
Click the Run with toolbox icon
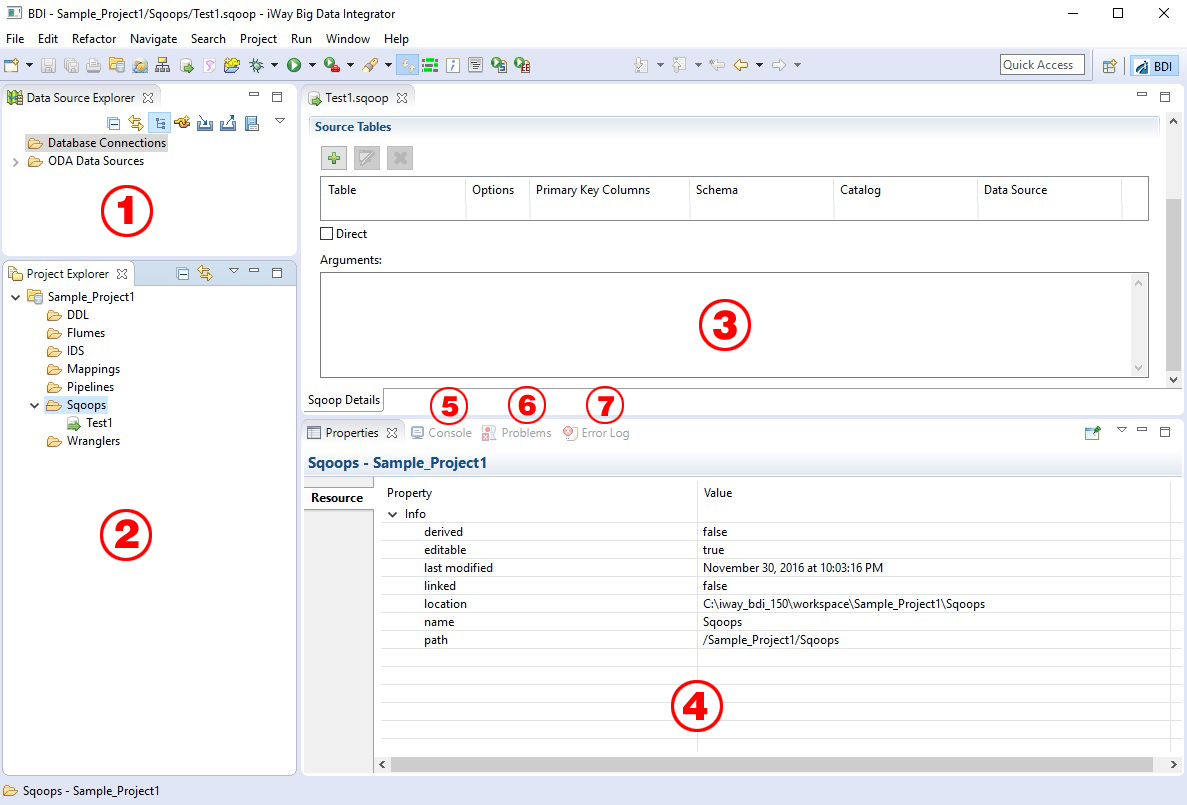click(x=332, y=65)
